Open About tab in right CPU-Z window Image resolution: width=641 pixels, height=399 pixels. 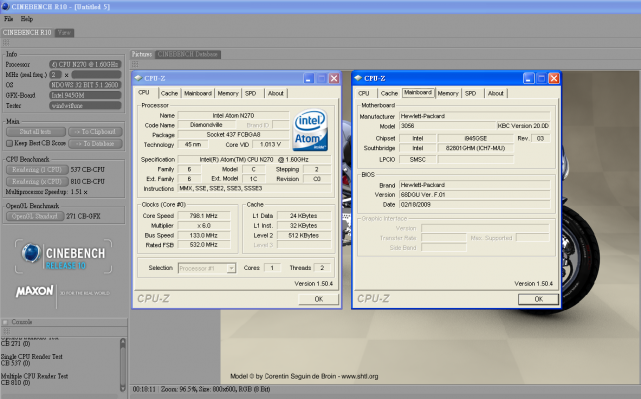[x=495, y=93]
